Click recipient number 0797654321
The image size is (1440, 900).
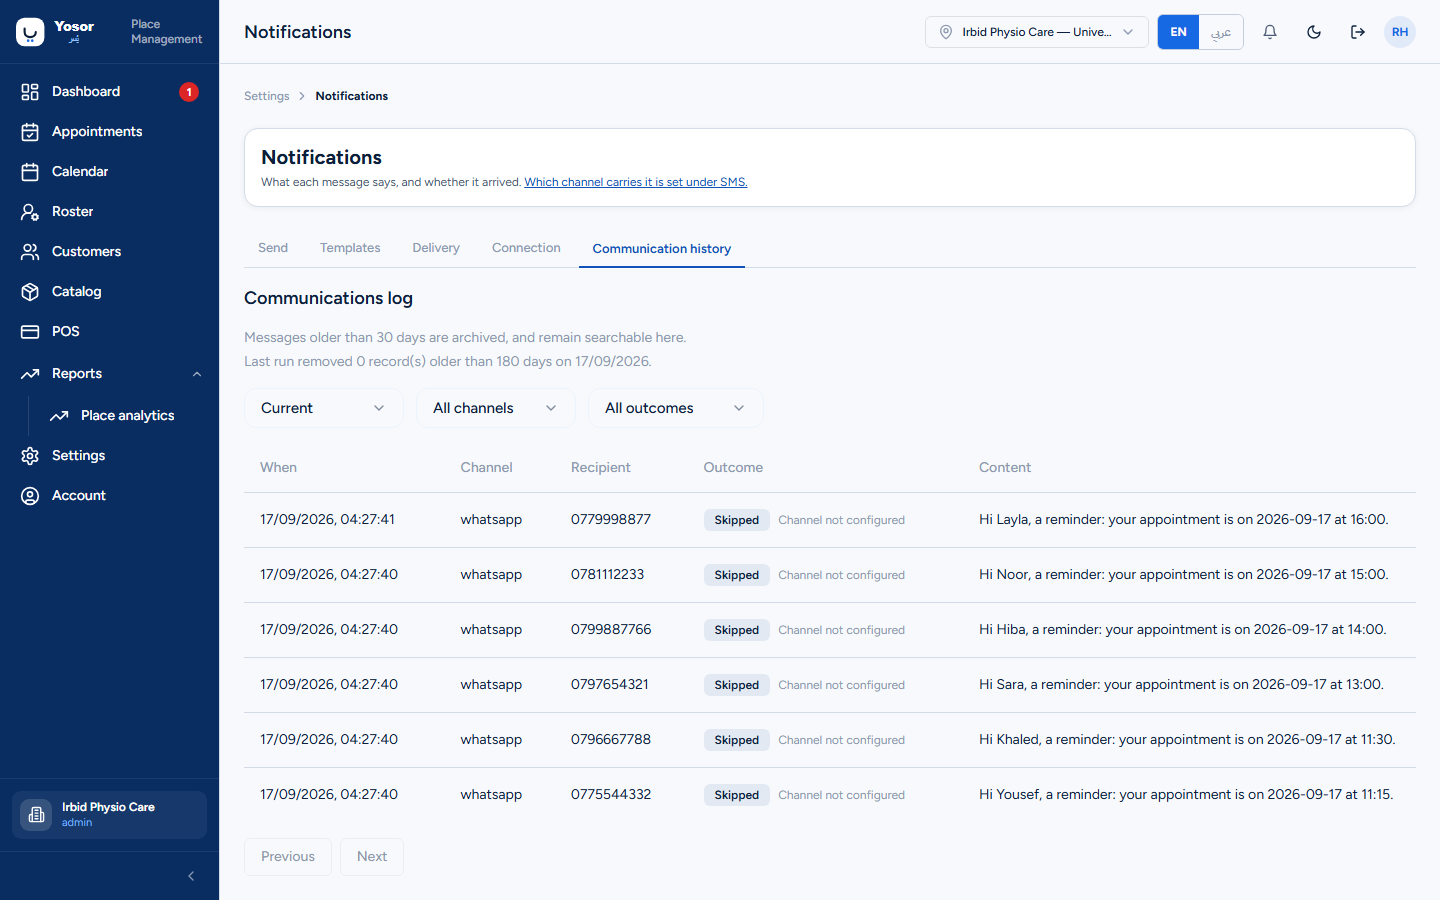[610, 685]
